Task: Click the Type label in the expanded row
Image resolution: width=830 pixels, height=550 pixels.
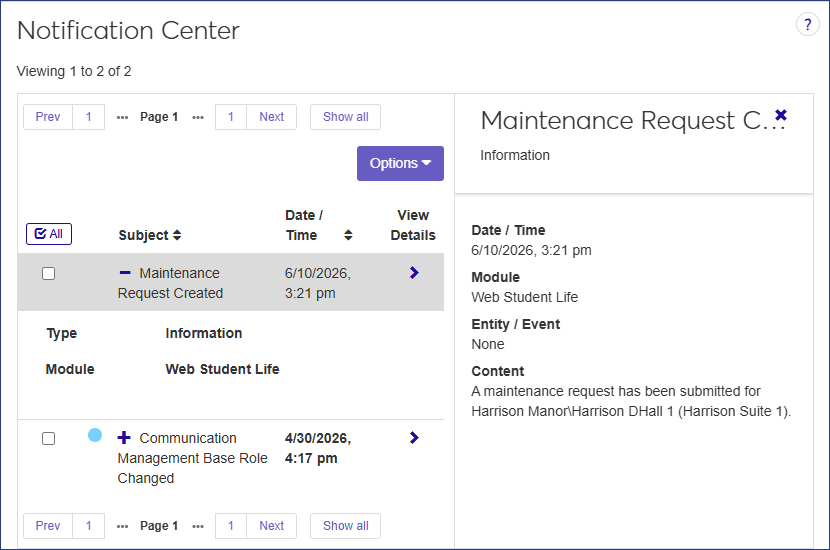Action: coord(61,333)
